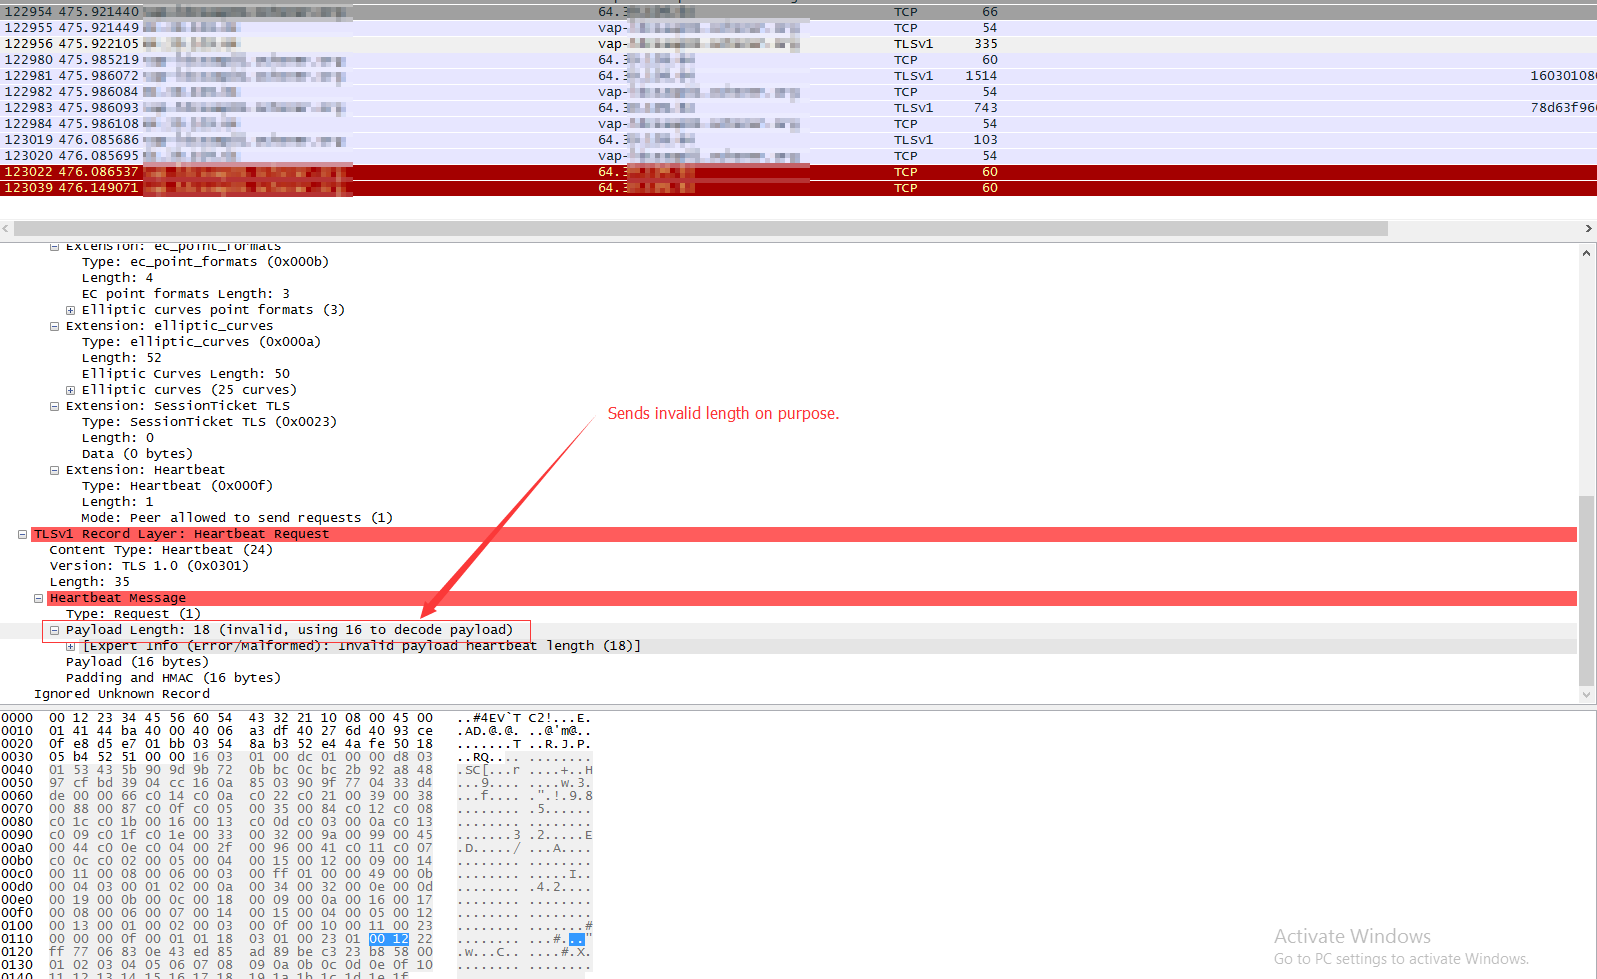
Task: Select red highlighted packet 123022
Action: (798, 172)
